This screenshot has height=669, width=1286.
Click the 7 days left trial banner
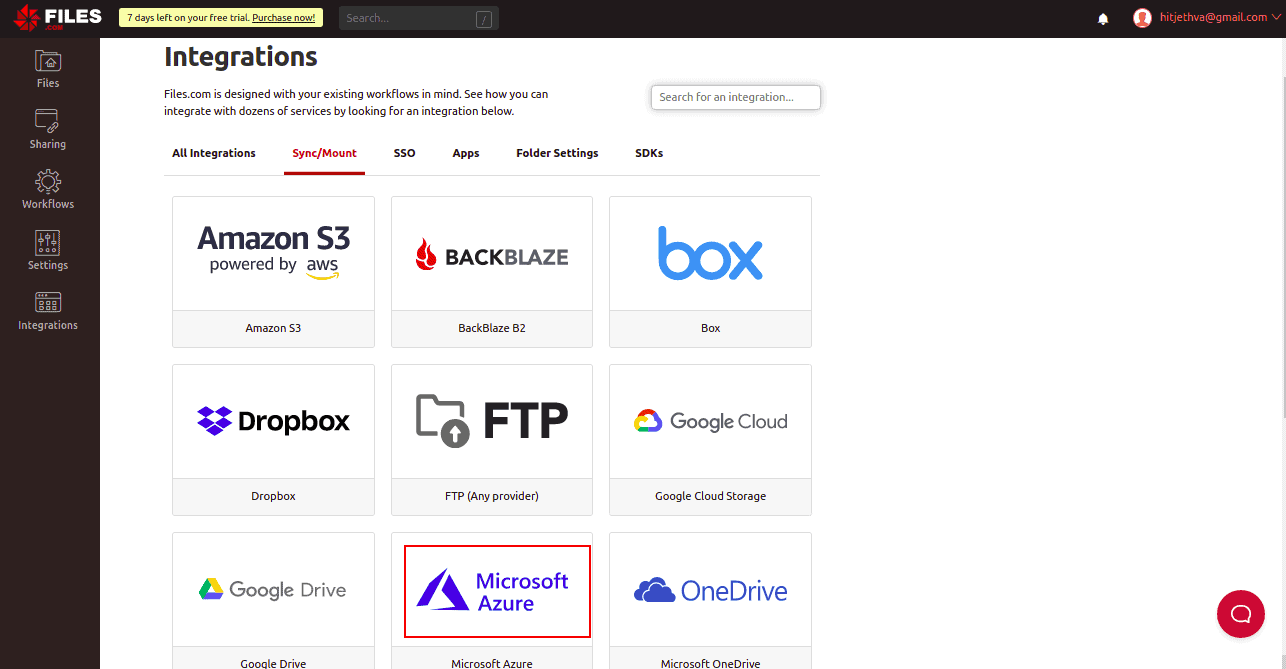pyautogui.click(x=221, y=18)
